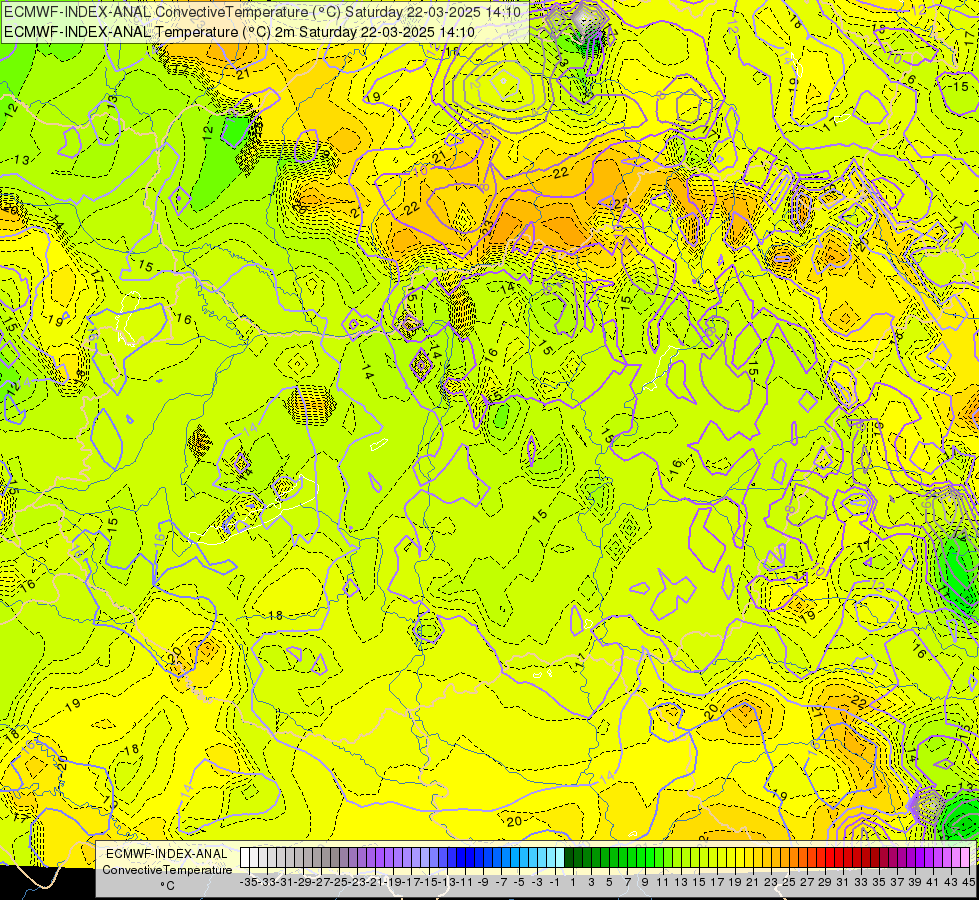Pick the blue swatch above -11

tap(461, 857)
